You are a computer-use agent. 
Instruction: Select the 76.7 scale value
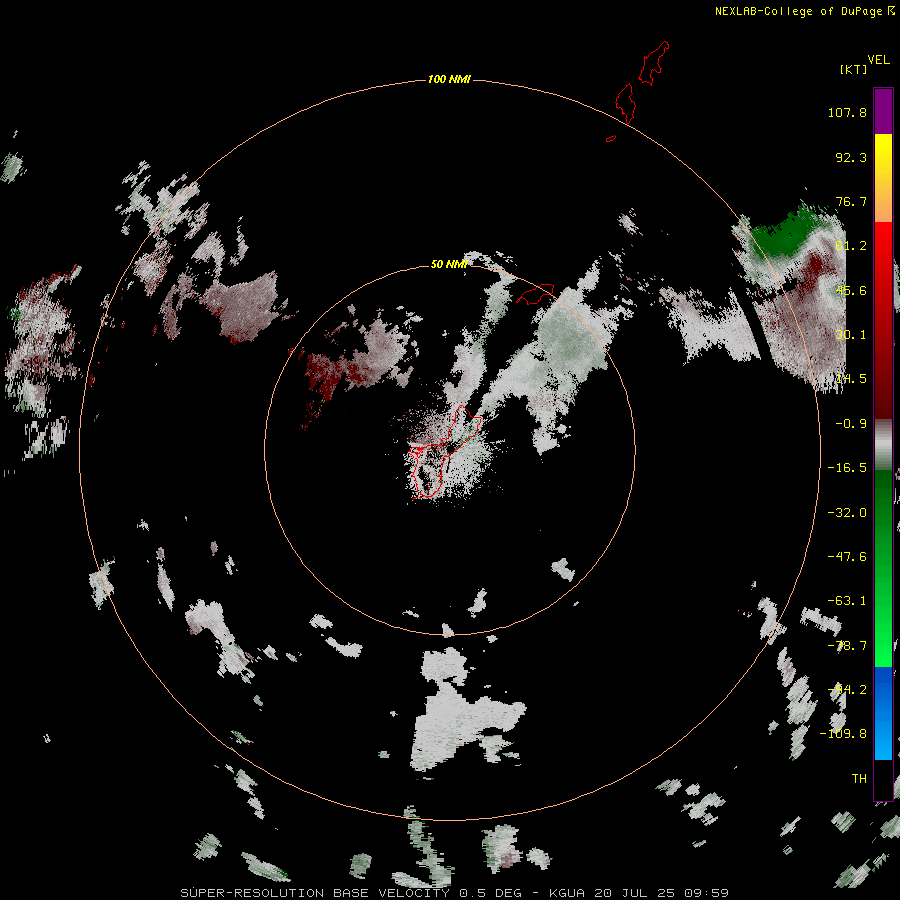[851, 201]
